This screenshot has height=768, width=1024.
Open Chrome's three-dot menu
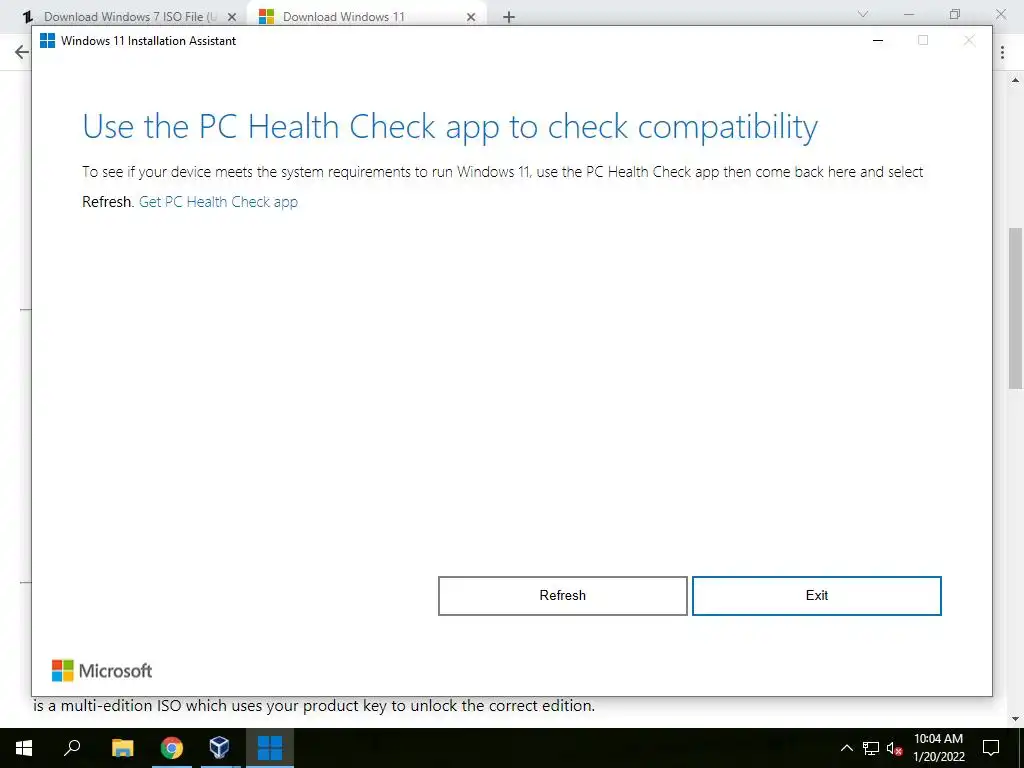1002,53
